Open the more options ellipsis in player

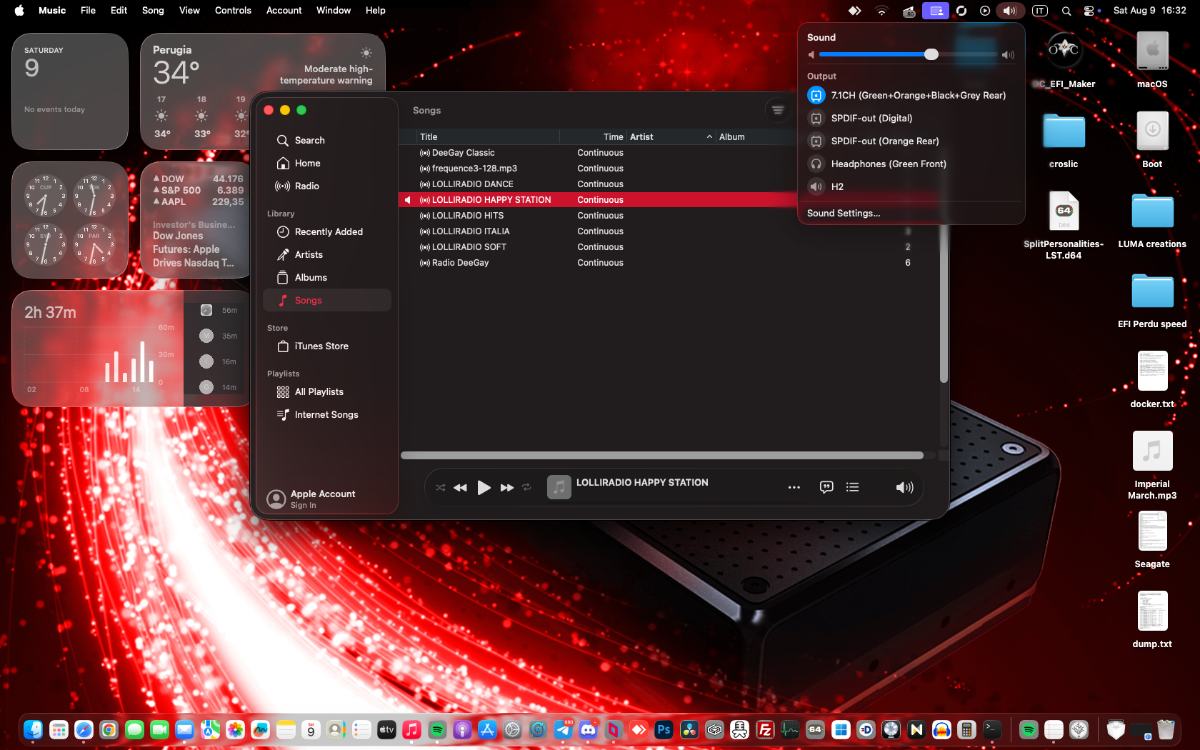pos(794,487)
